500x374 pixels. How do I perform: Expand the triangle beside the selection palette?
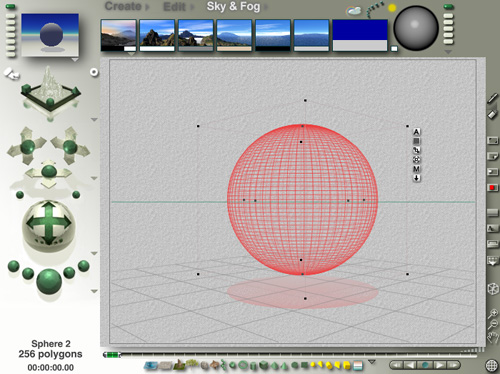pos(372,362)
